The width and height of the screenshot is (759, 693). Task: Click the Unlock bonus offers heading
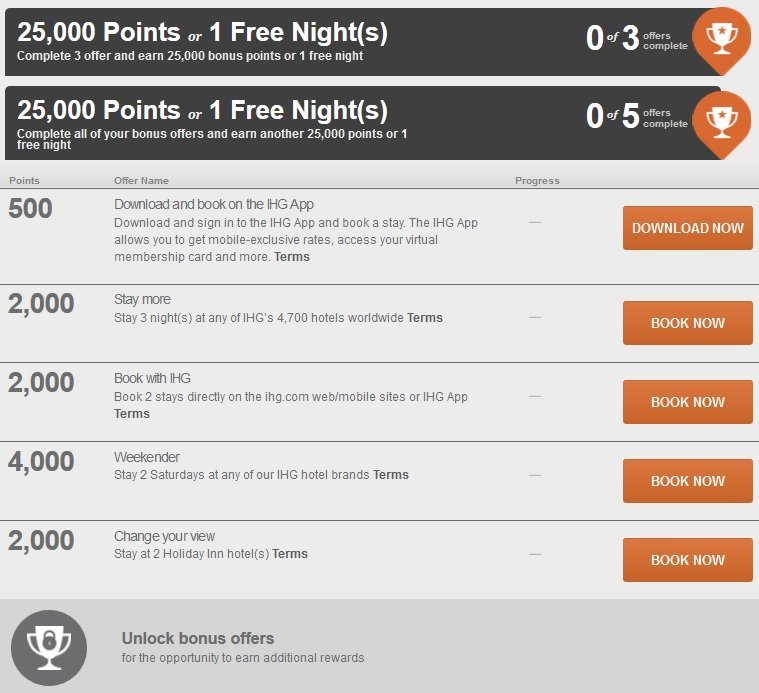(x=198, y=638)
